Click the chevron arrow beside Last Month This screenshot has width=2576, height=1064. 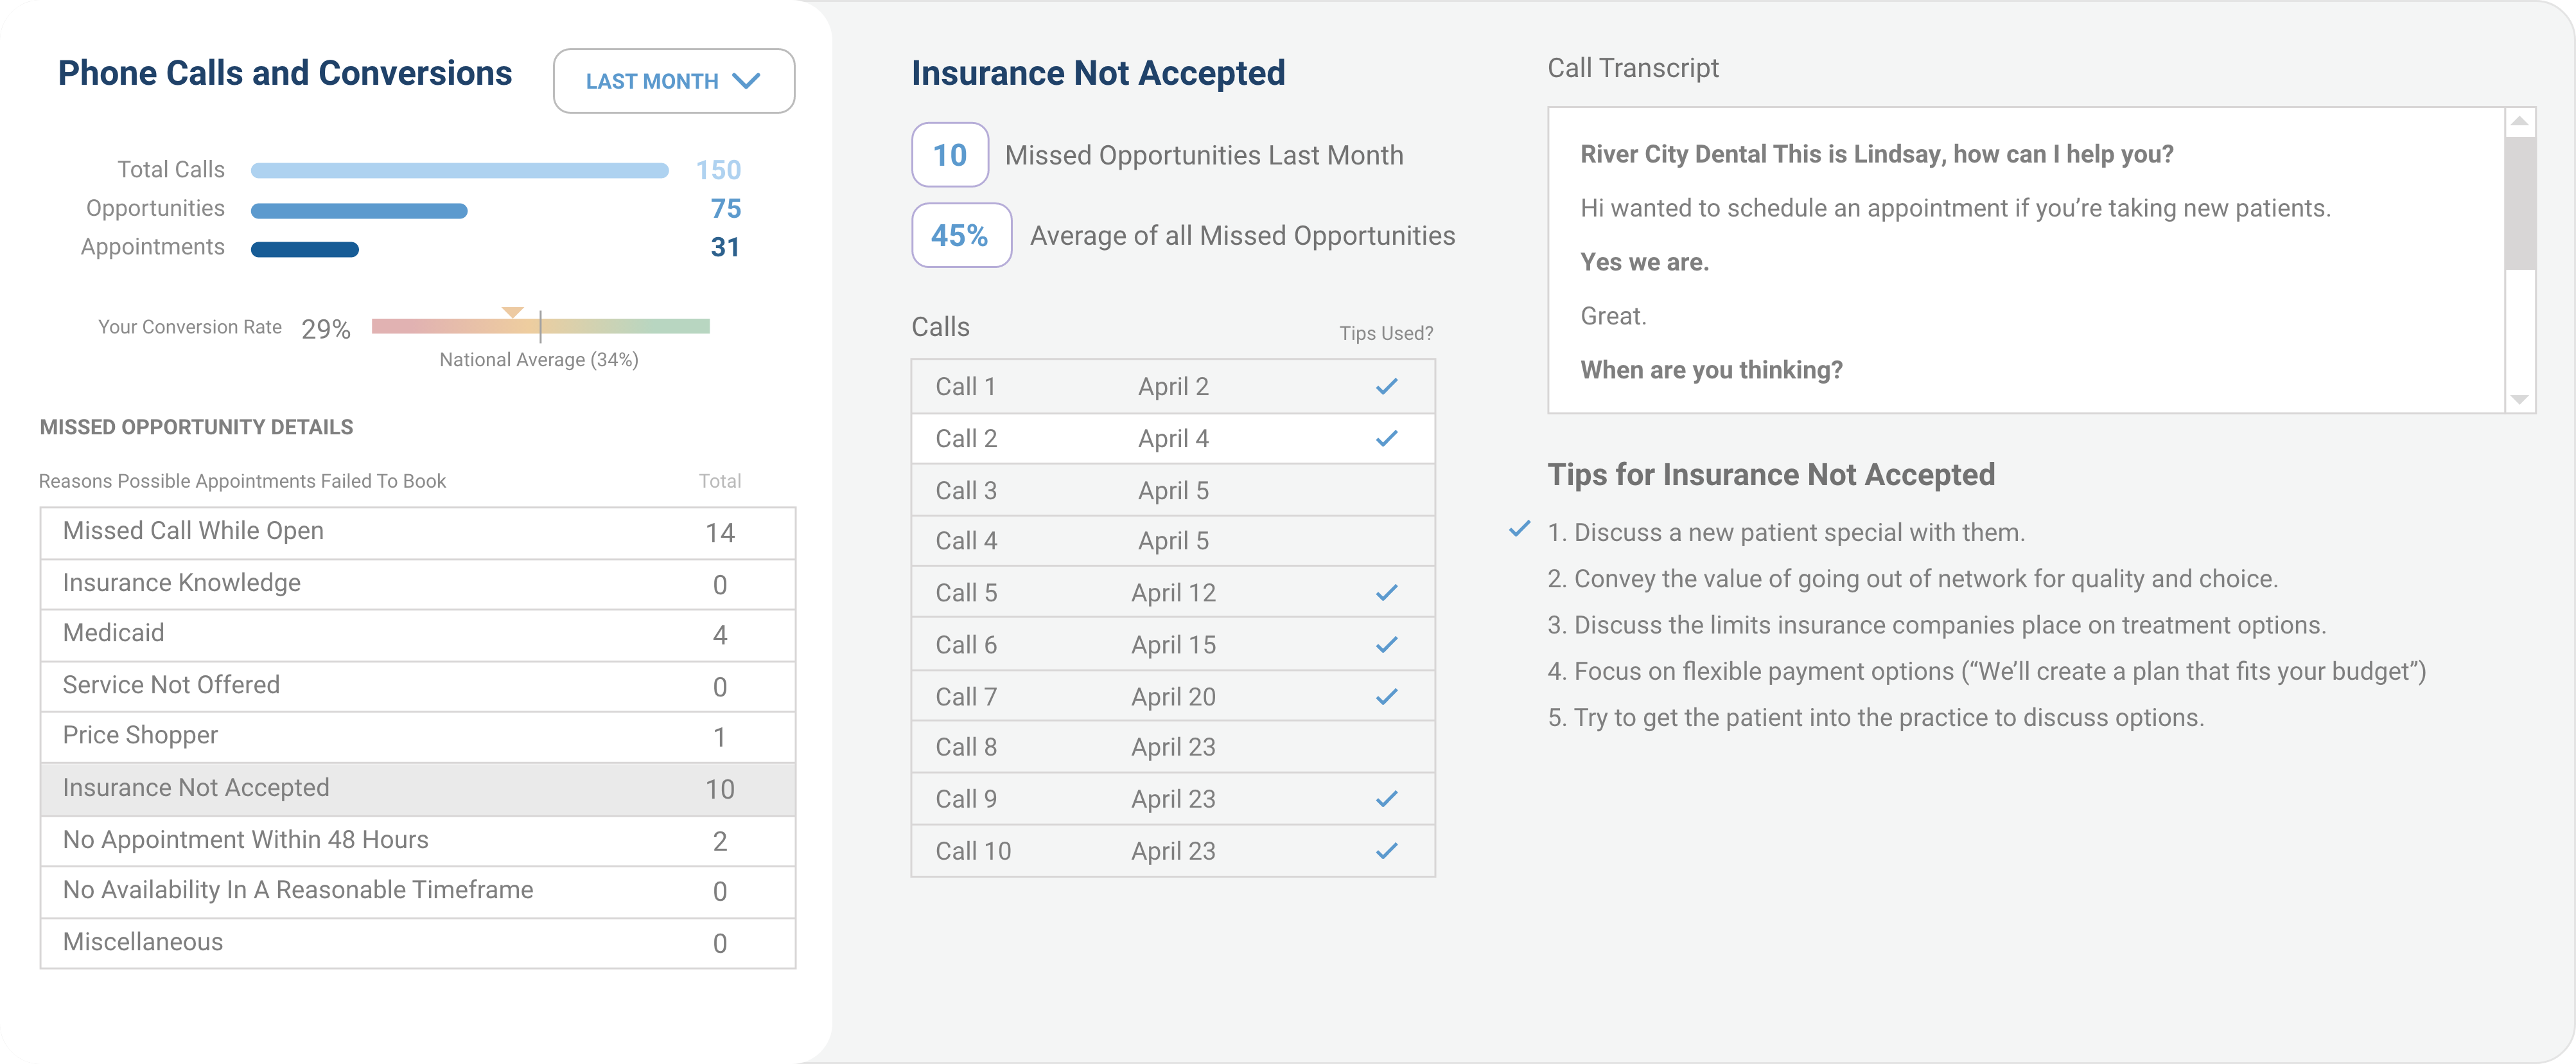click(746, 81)
